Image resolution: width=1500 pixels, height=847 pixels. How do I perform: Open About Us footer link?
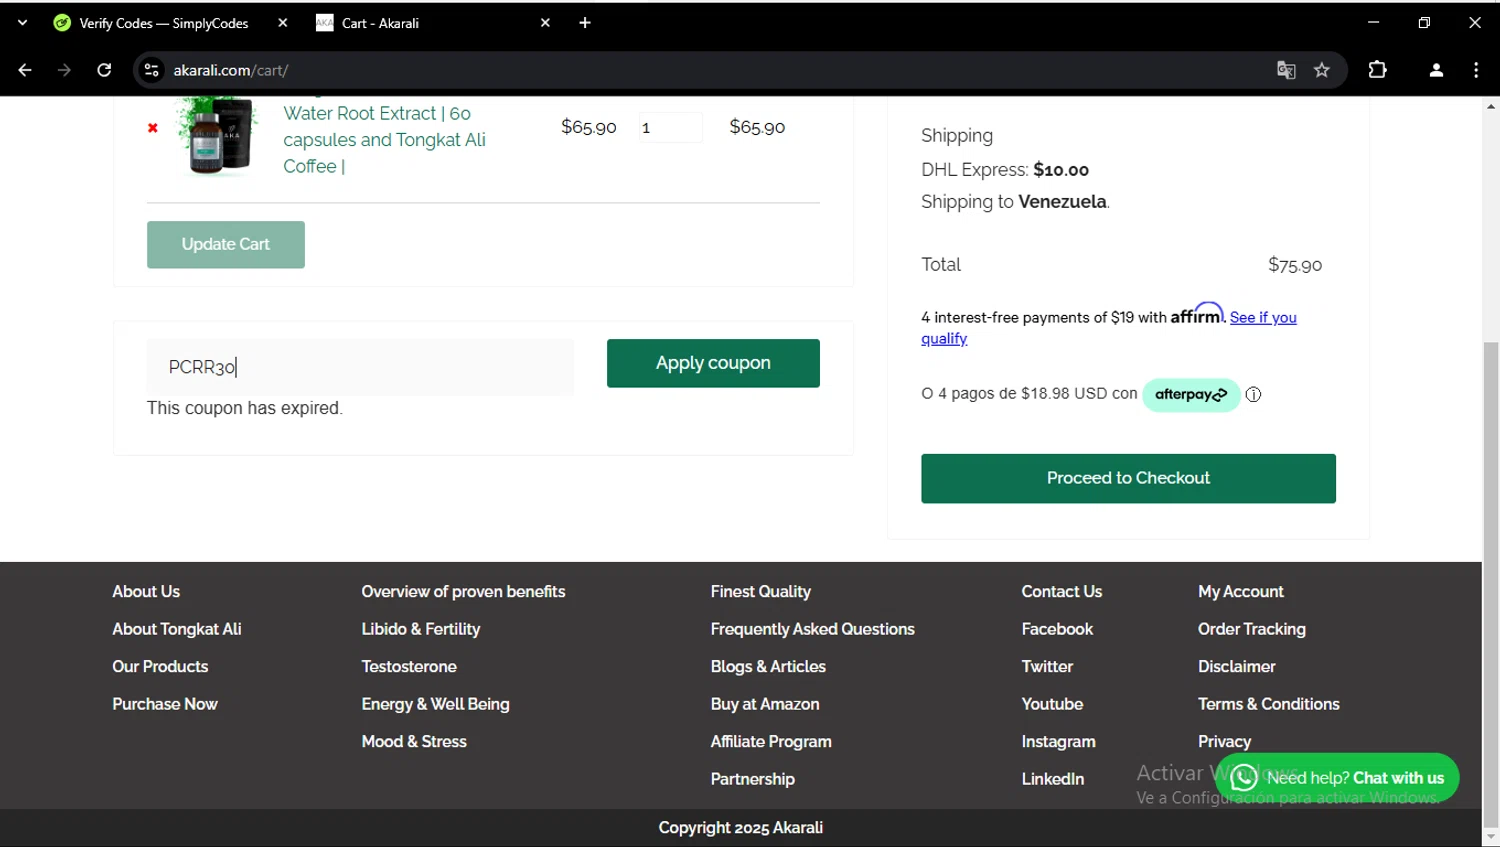tap(146, 592)
